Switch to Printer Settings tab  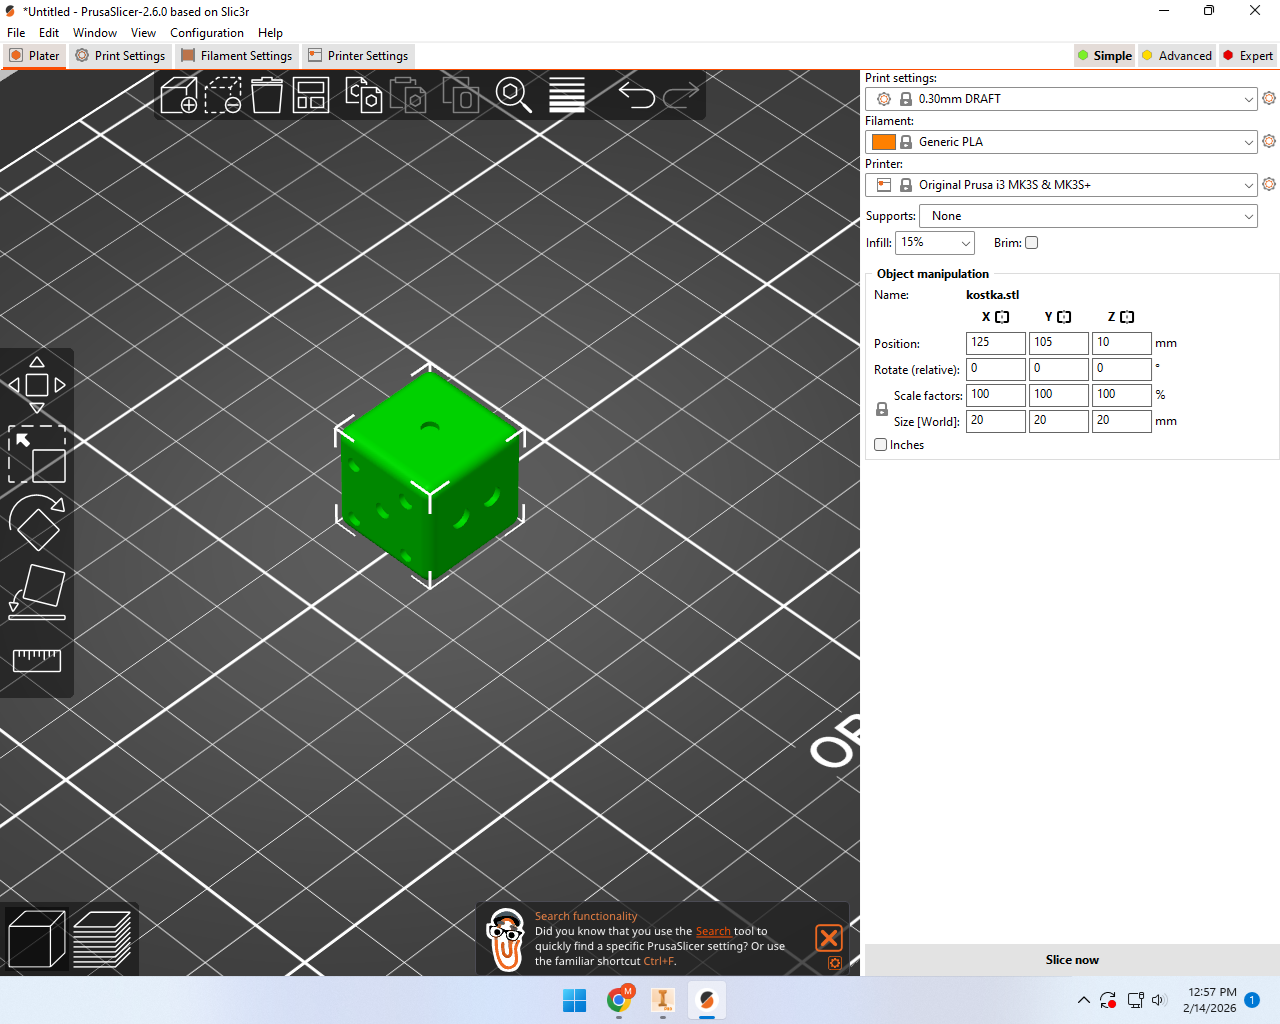358,56
